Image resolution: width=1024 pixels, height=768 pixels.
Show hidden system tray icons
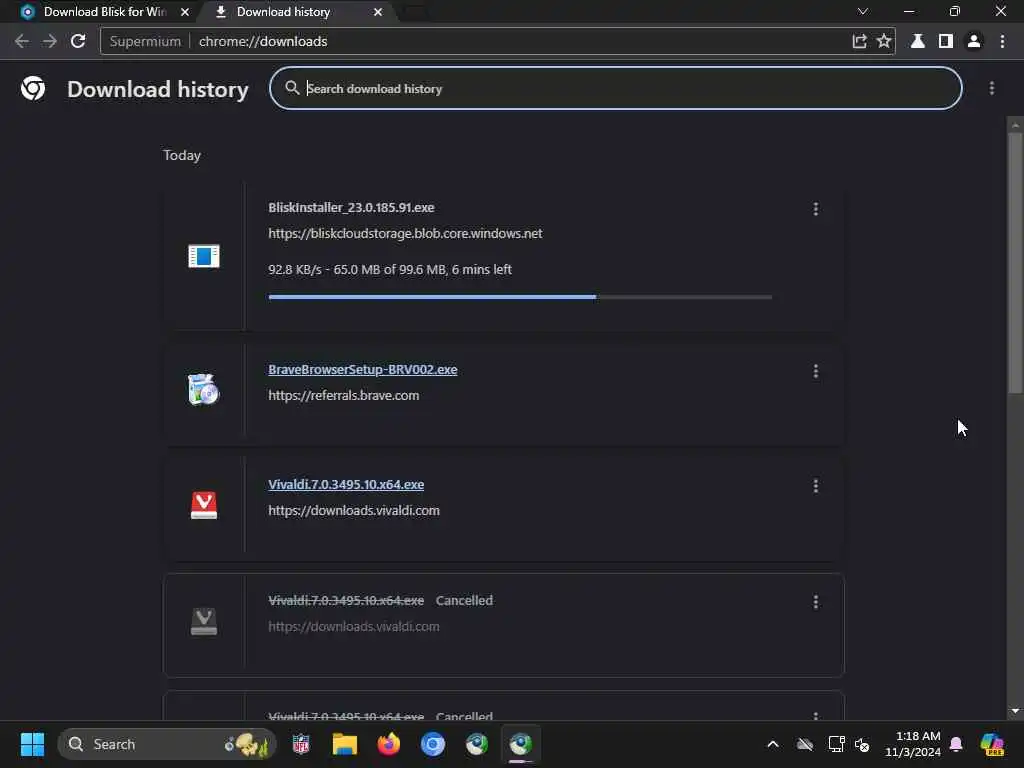pyautogui.click(x=773, y=744)
